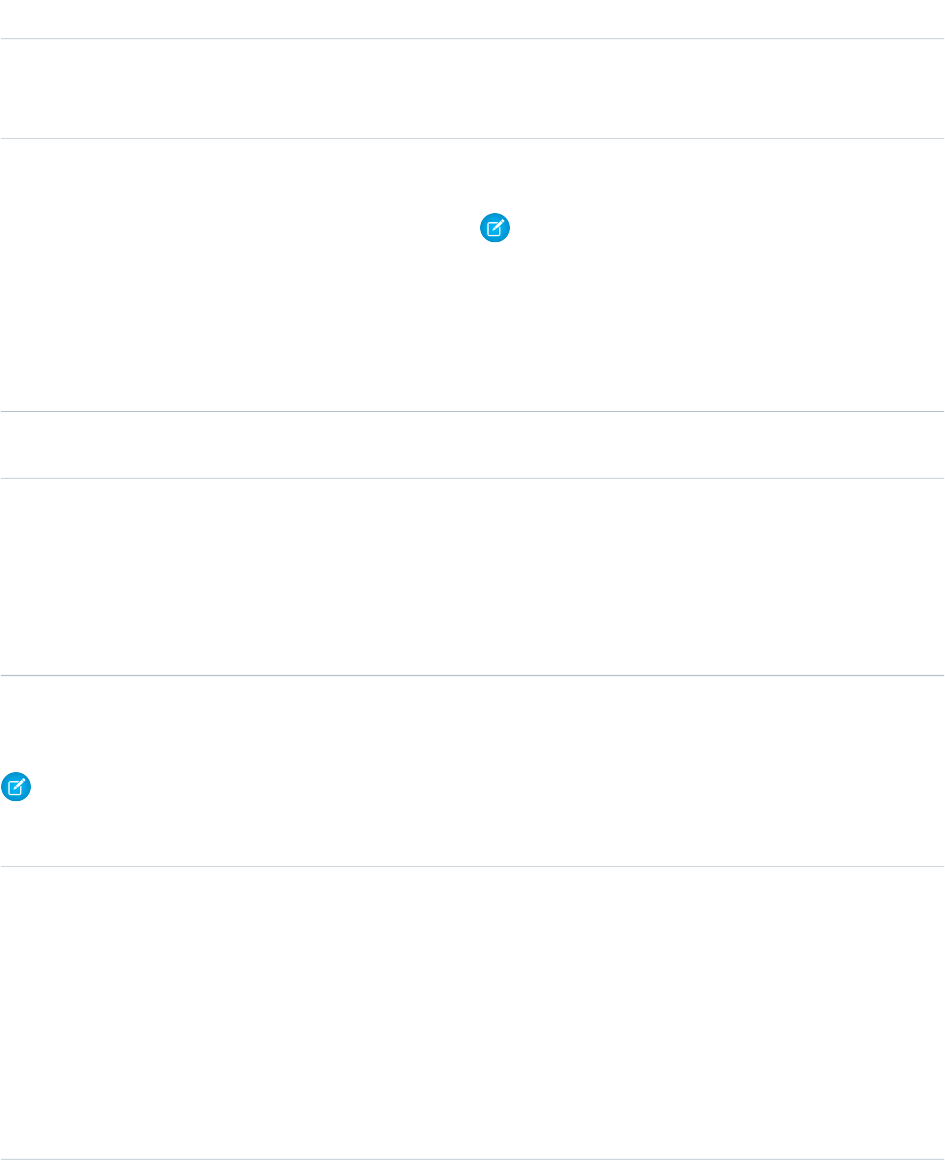Select the white pencil glyph inside the left-edge blue circle
This screenshot has height=1160, width=945.
pyautogui.click(x=16, y=787)
